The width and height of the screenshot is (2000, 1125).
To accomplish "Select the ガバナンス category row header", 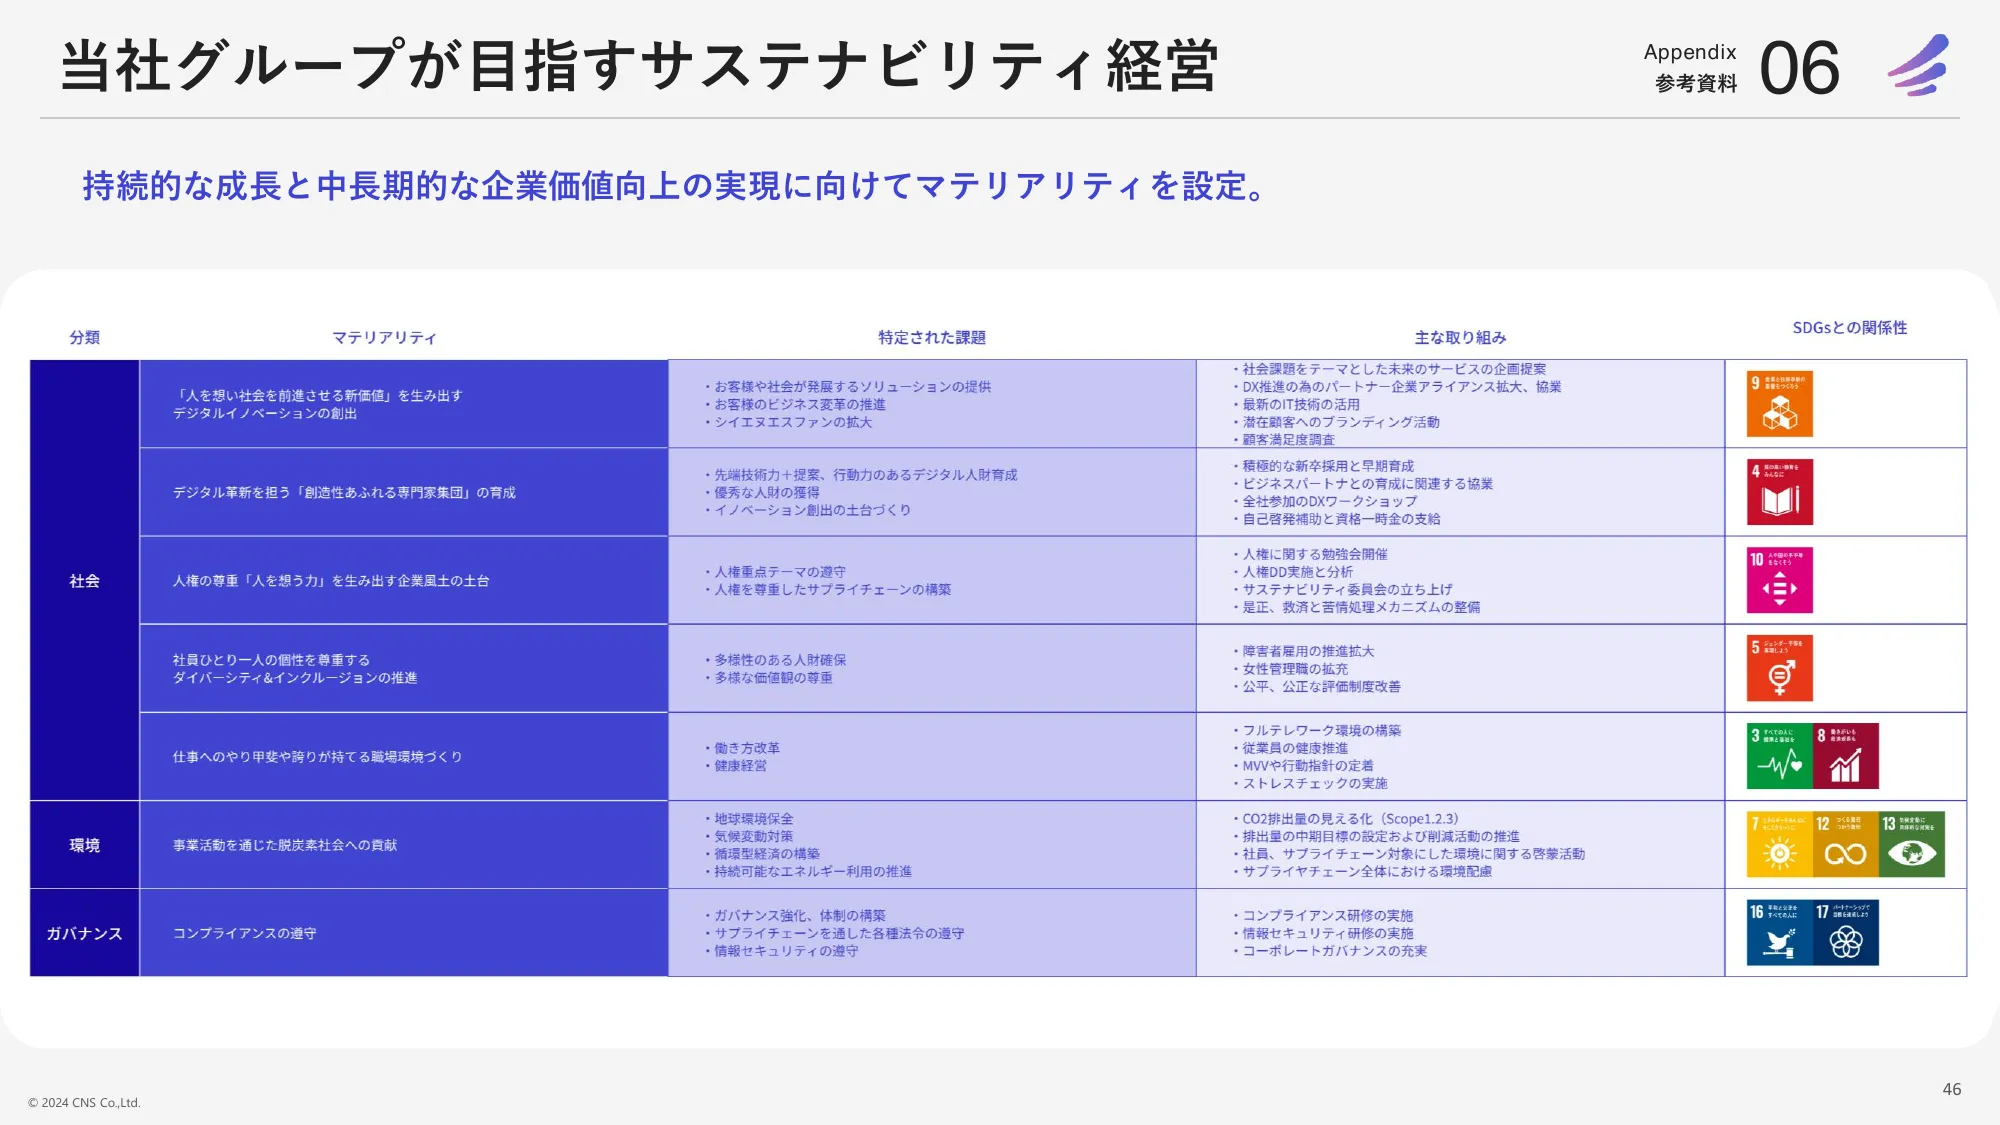I will pyautogui.click(x=83, y=932).
